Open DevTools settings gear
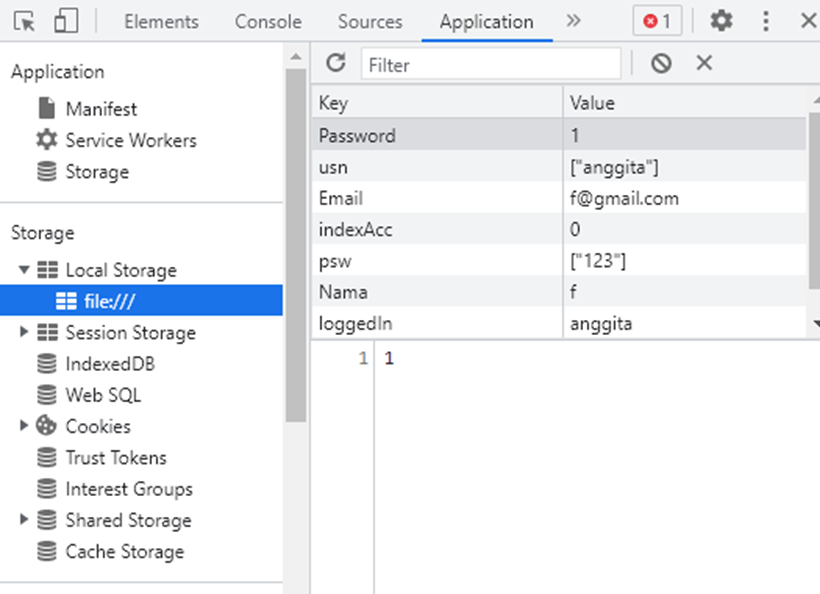The width and height of the screenshot is (820, 594). (x=722, y=21)
